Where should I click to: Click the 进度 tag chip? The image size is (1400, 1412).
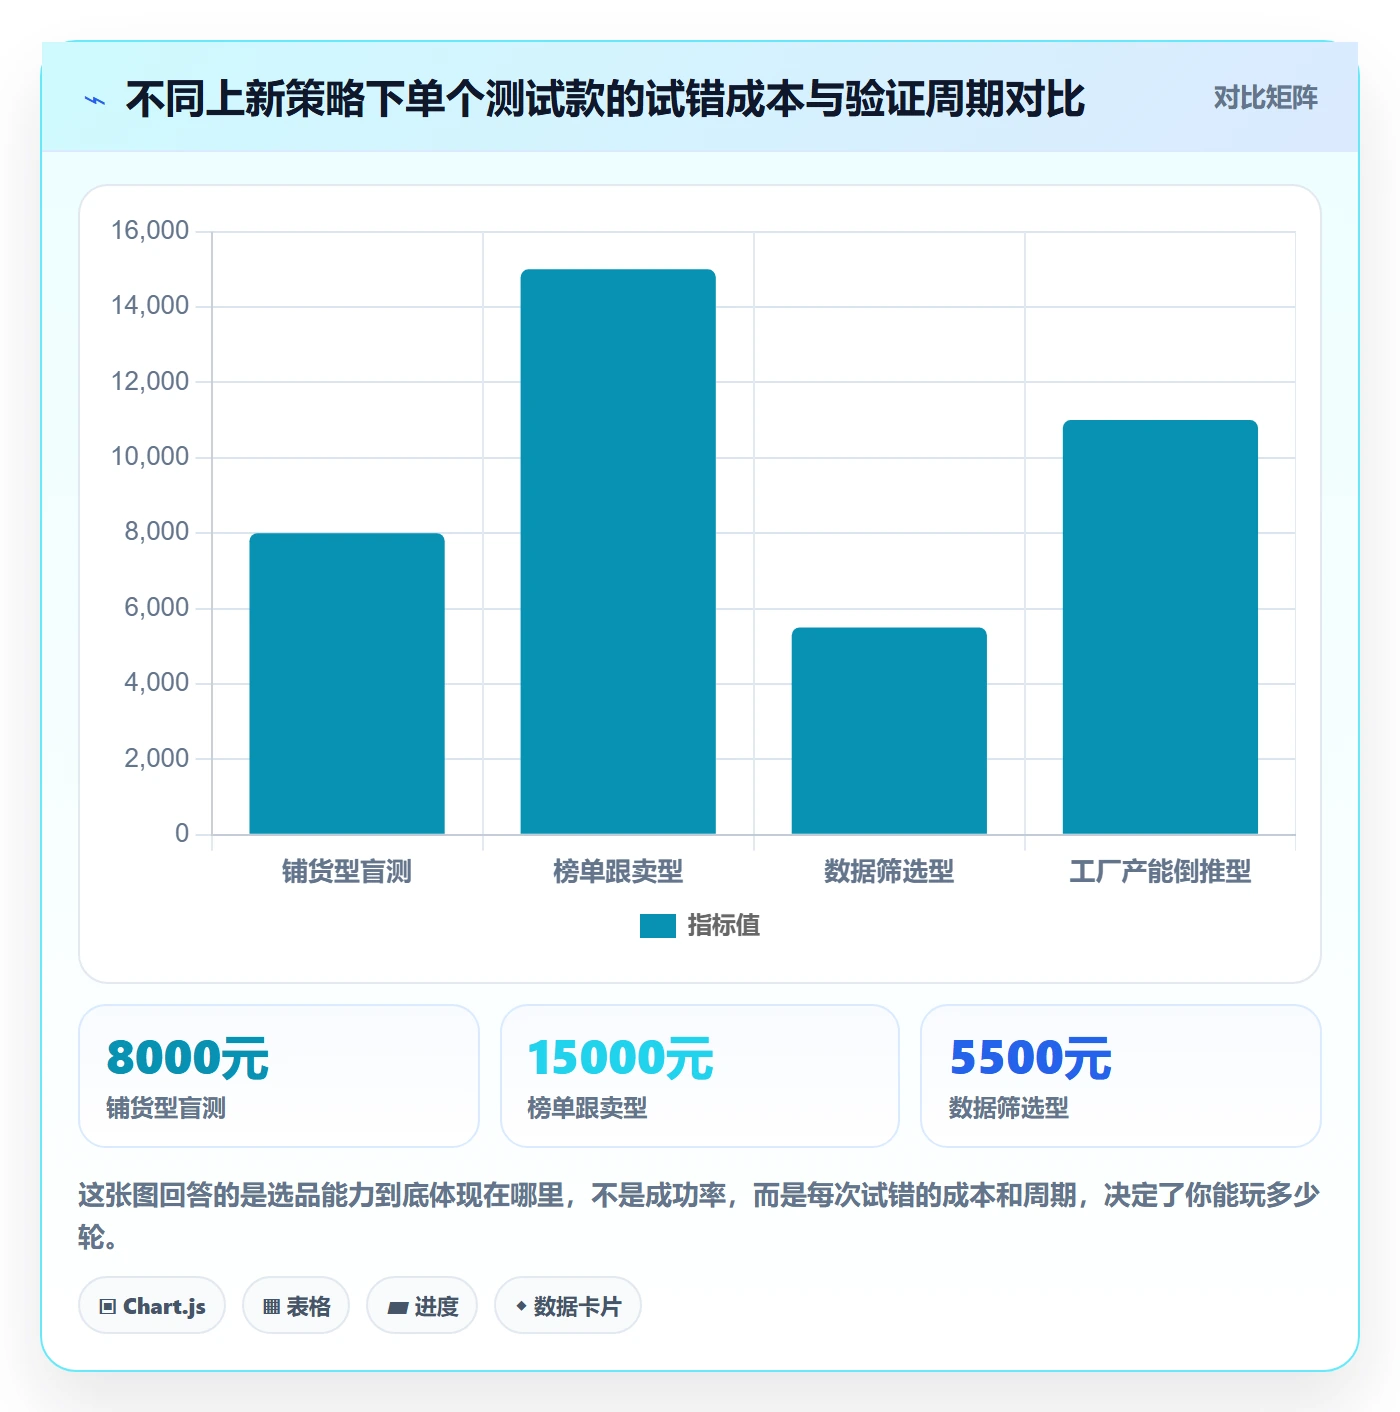coord(422,1306)
